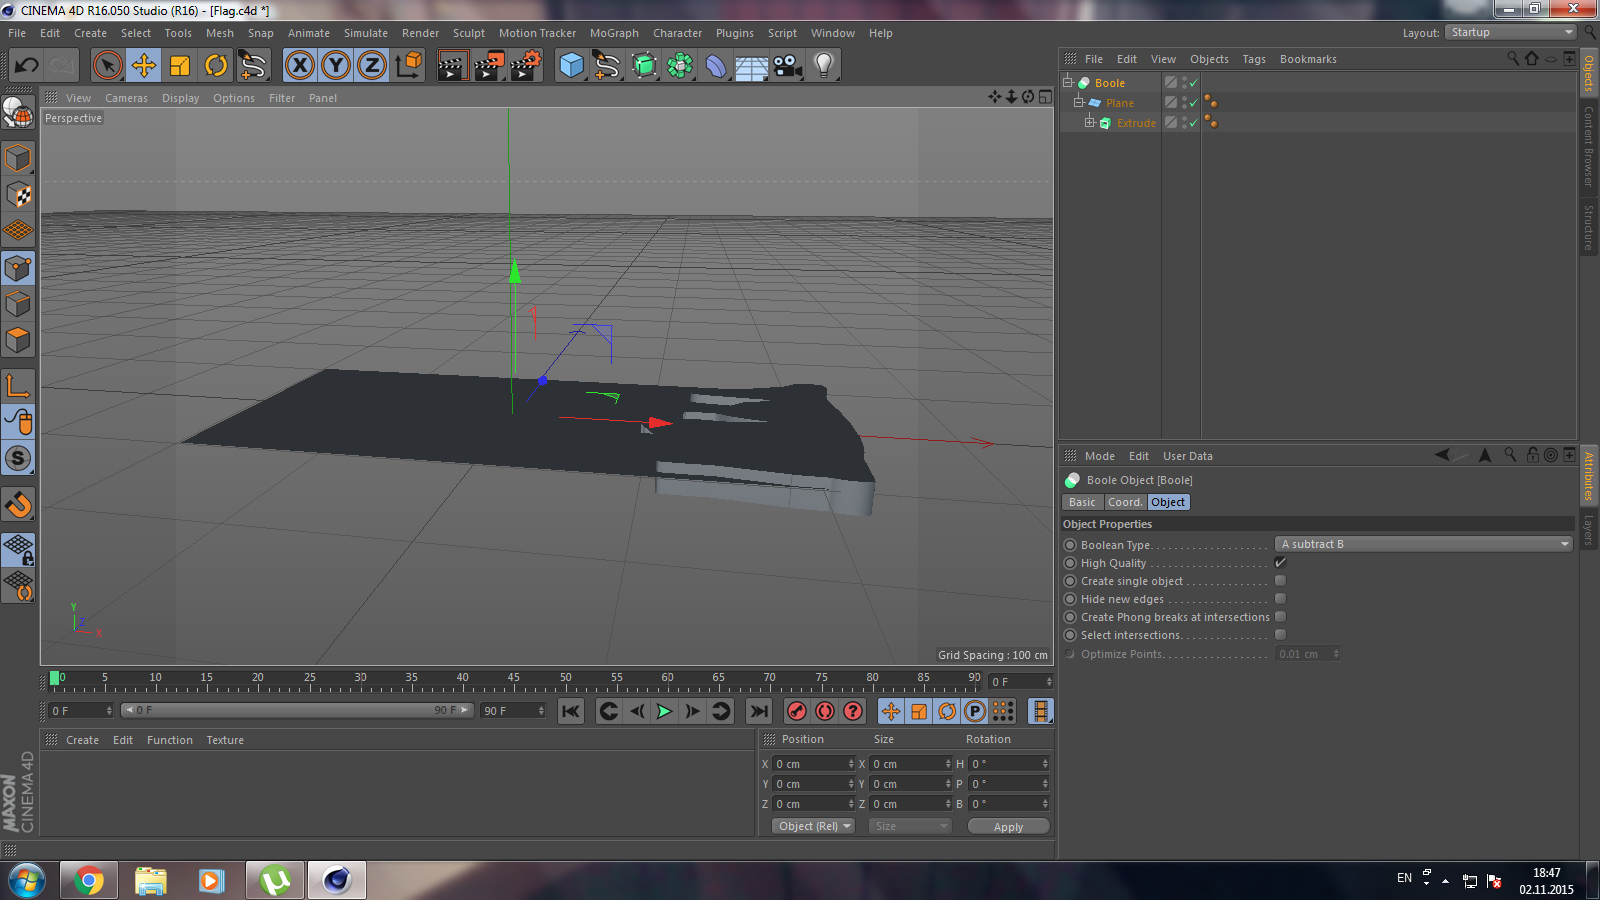Select the Live Selection tool
The image size is (1600, 900).
click(107, 66)
